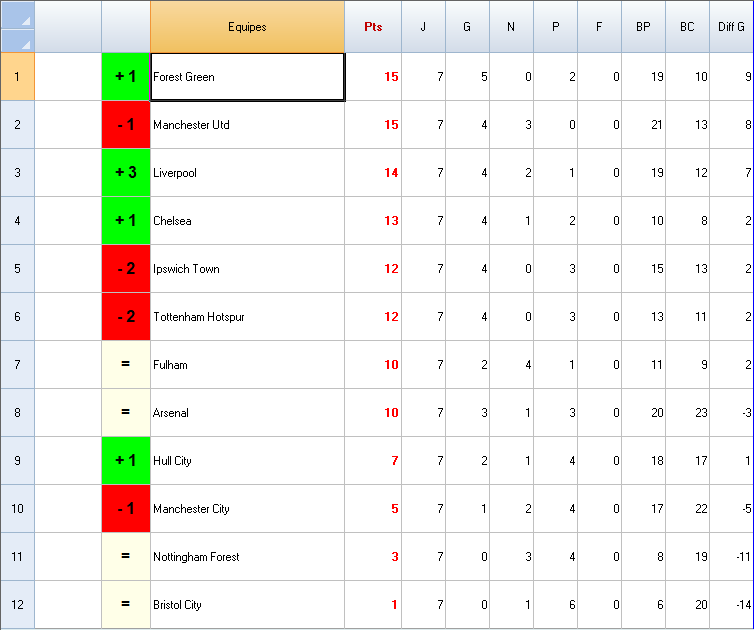Click the Equipes column header

[247, 27]
